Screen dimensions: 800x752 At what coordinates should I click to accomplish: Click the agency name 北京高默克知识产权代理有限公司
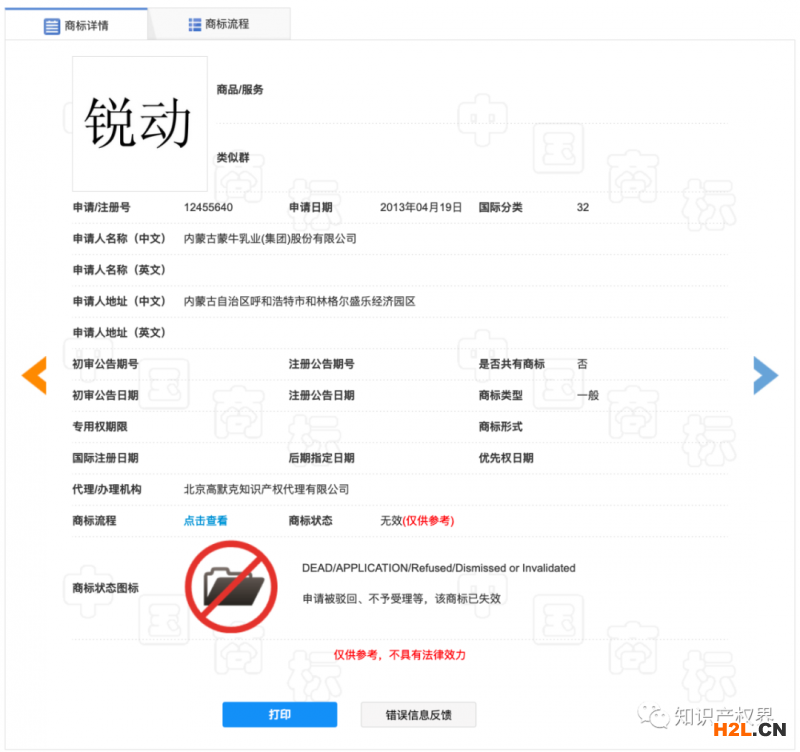266,490
